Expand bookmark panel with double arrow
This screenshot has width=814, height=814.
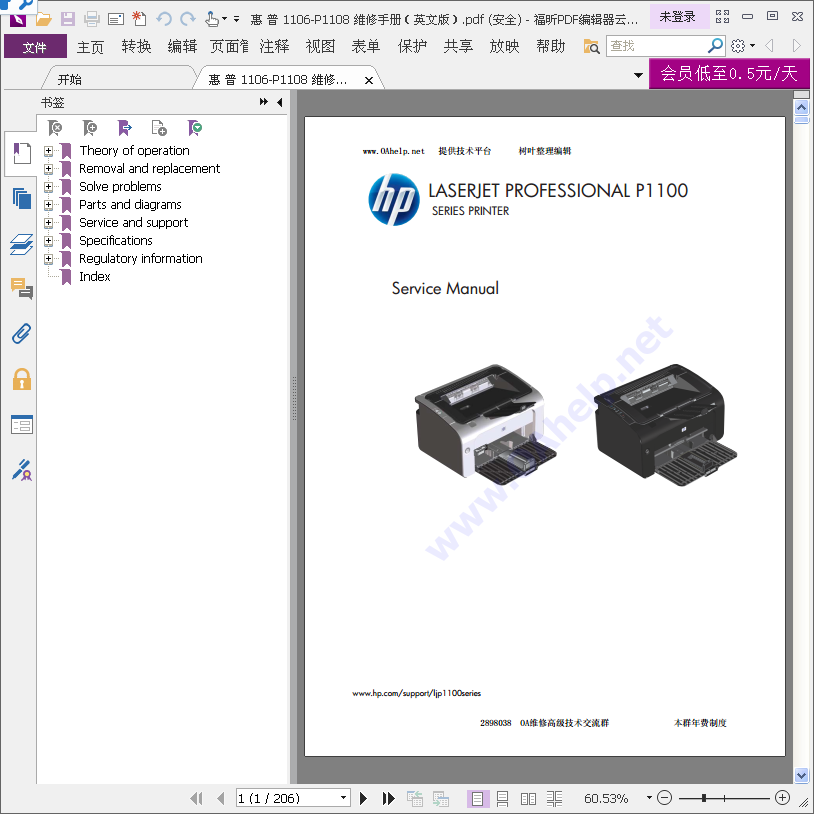(x=264, y=102)
